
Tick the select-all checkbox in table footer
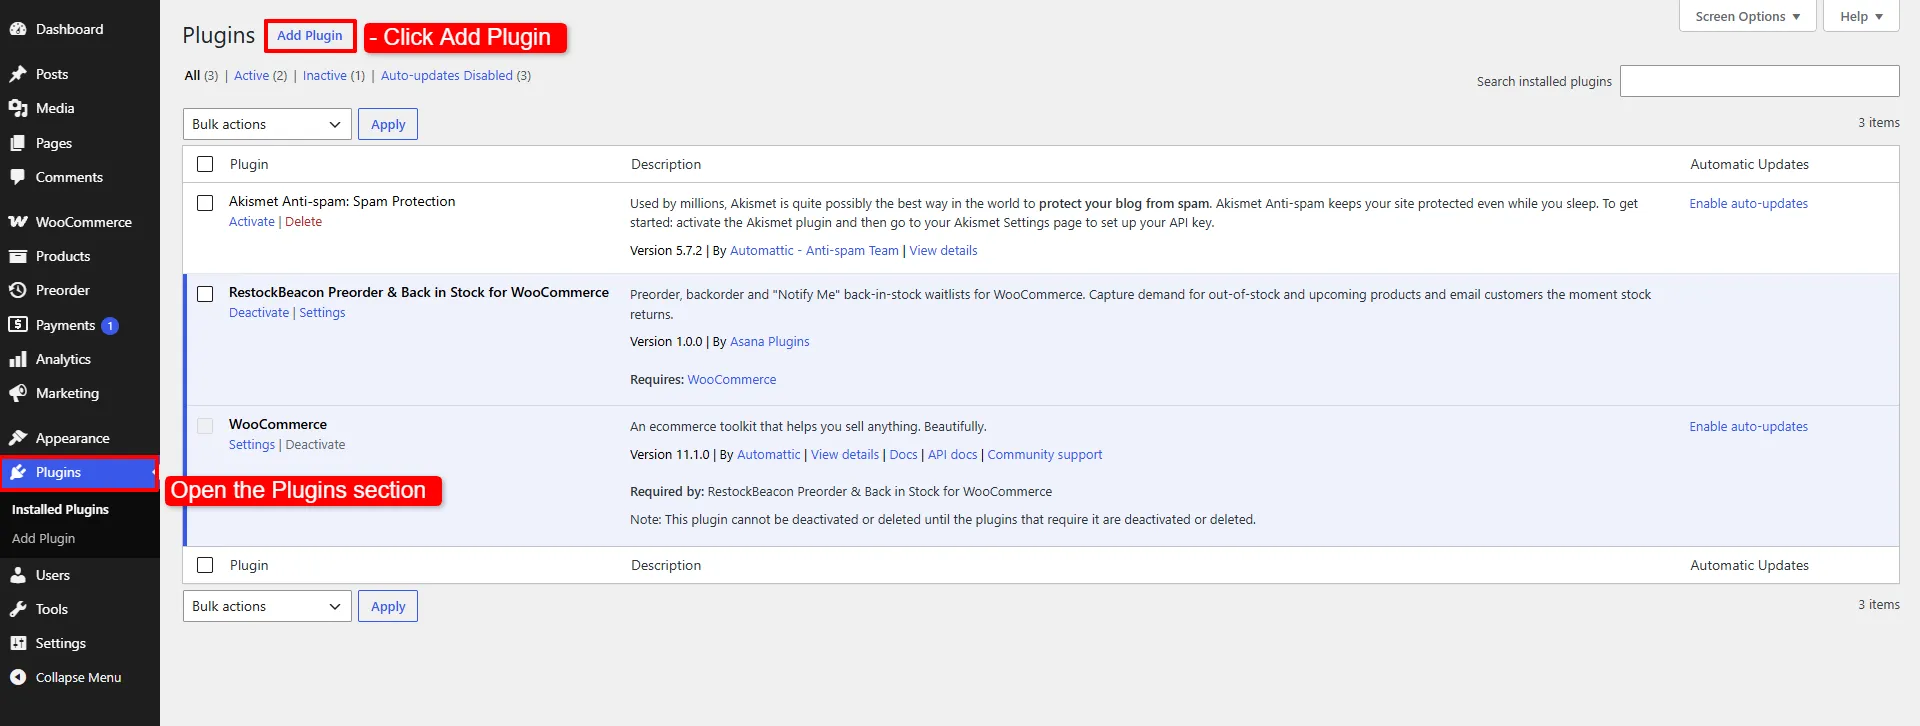coord(205,565)
